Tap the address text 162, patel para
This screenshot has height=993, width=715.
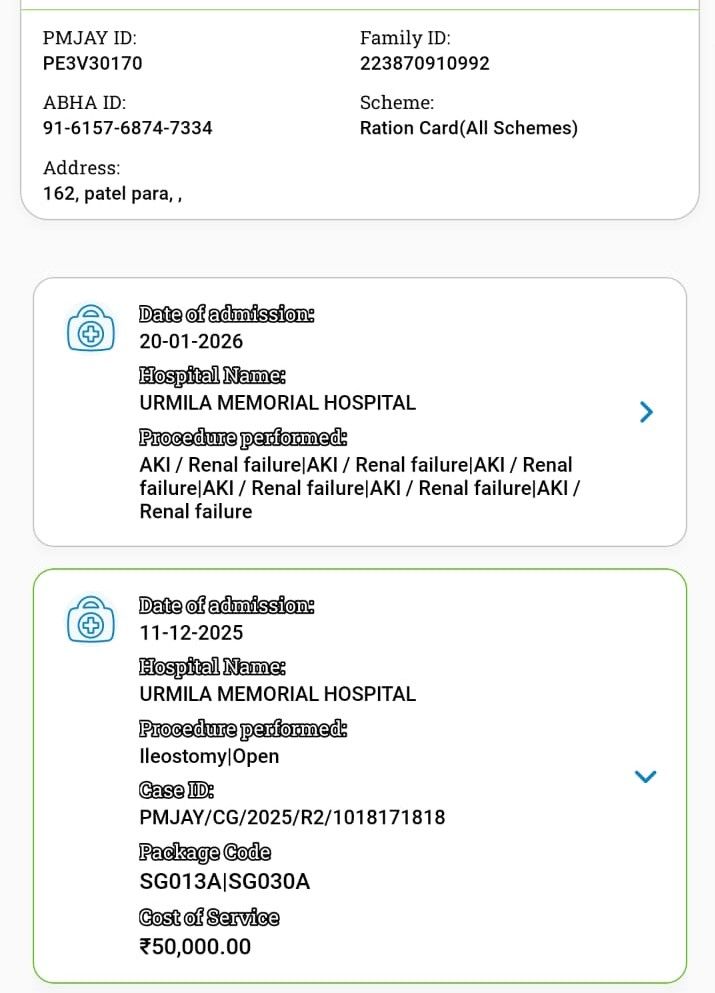[x=112, y=193]
